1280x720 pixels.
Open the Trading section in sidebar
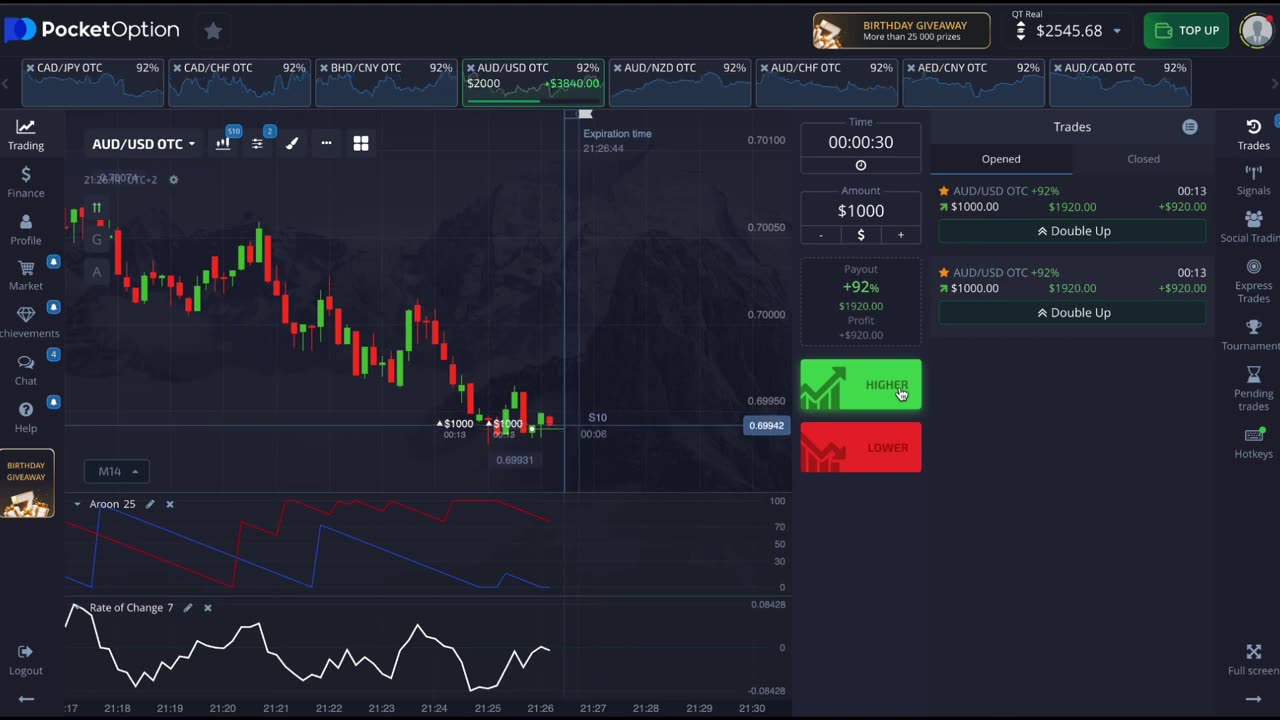coord(26,134)
